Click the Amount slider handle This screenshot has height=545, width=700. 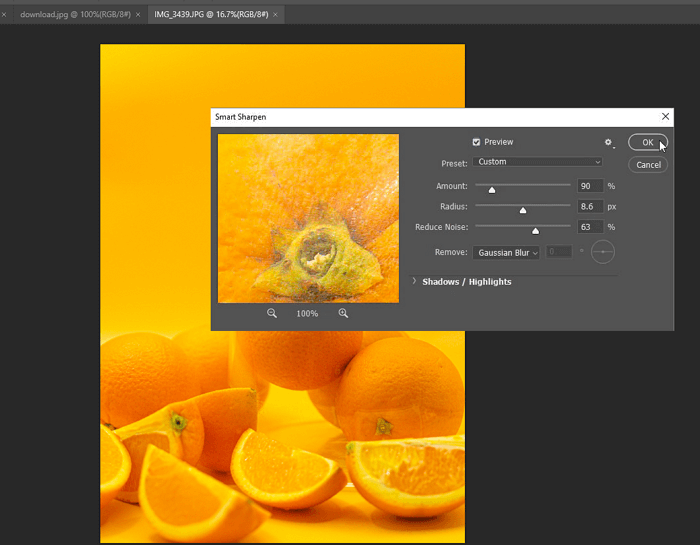[492, 189]
